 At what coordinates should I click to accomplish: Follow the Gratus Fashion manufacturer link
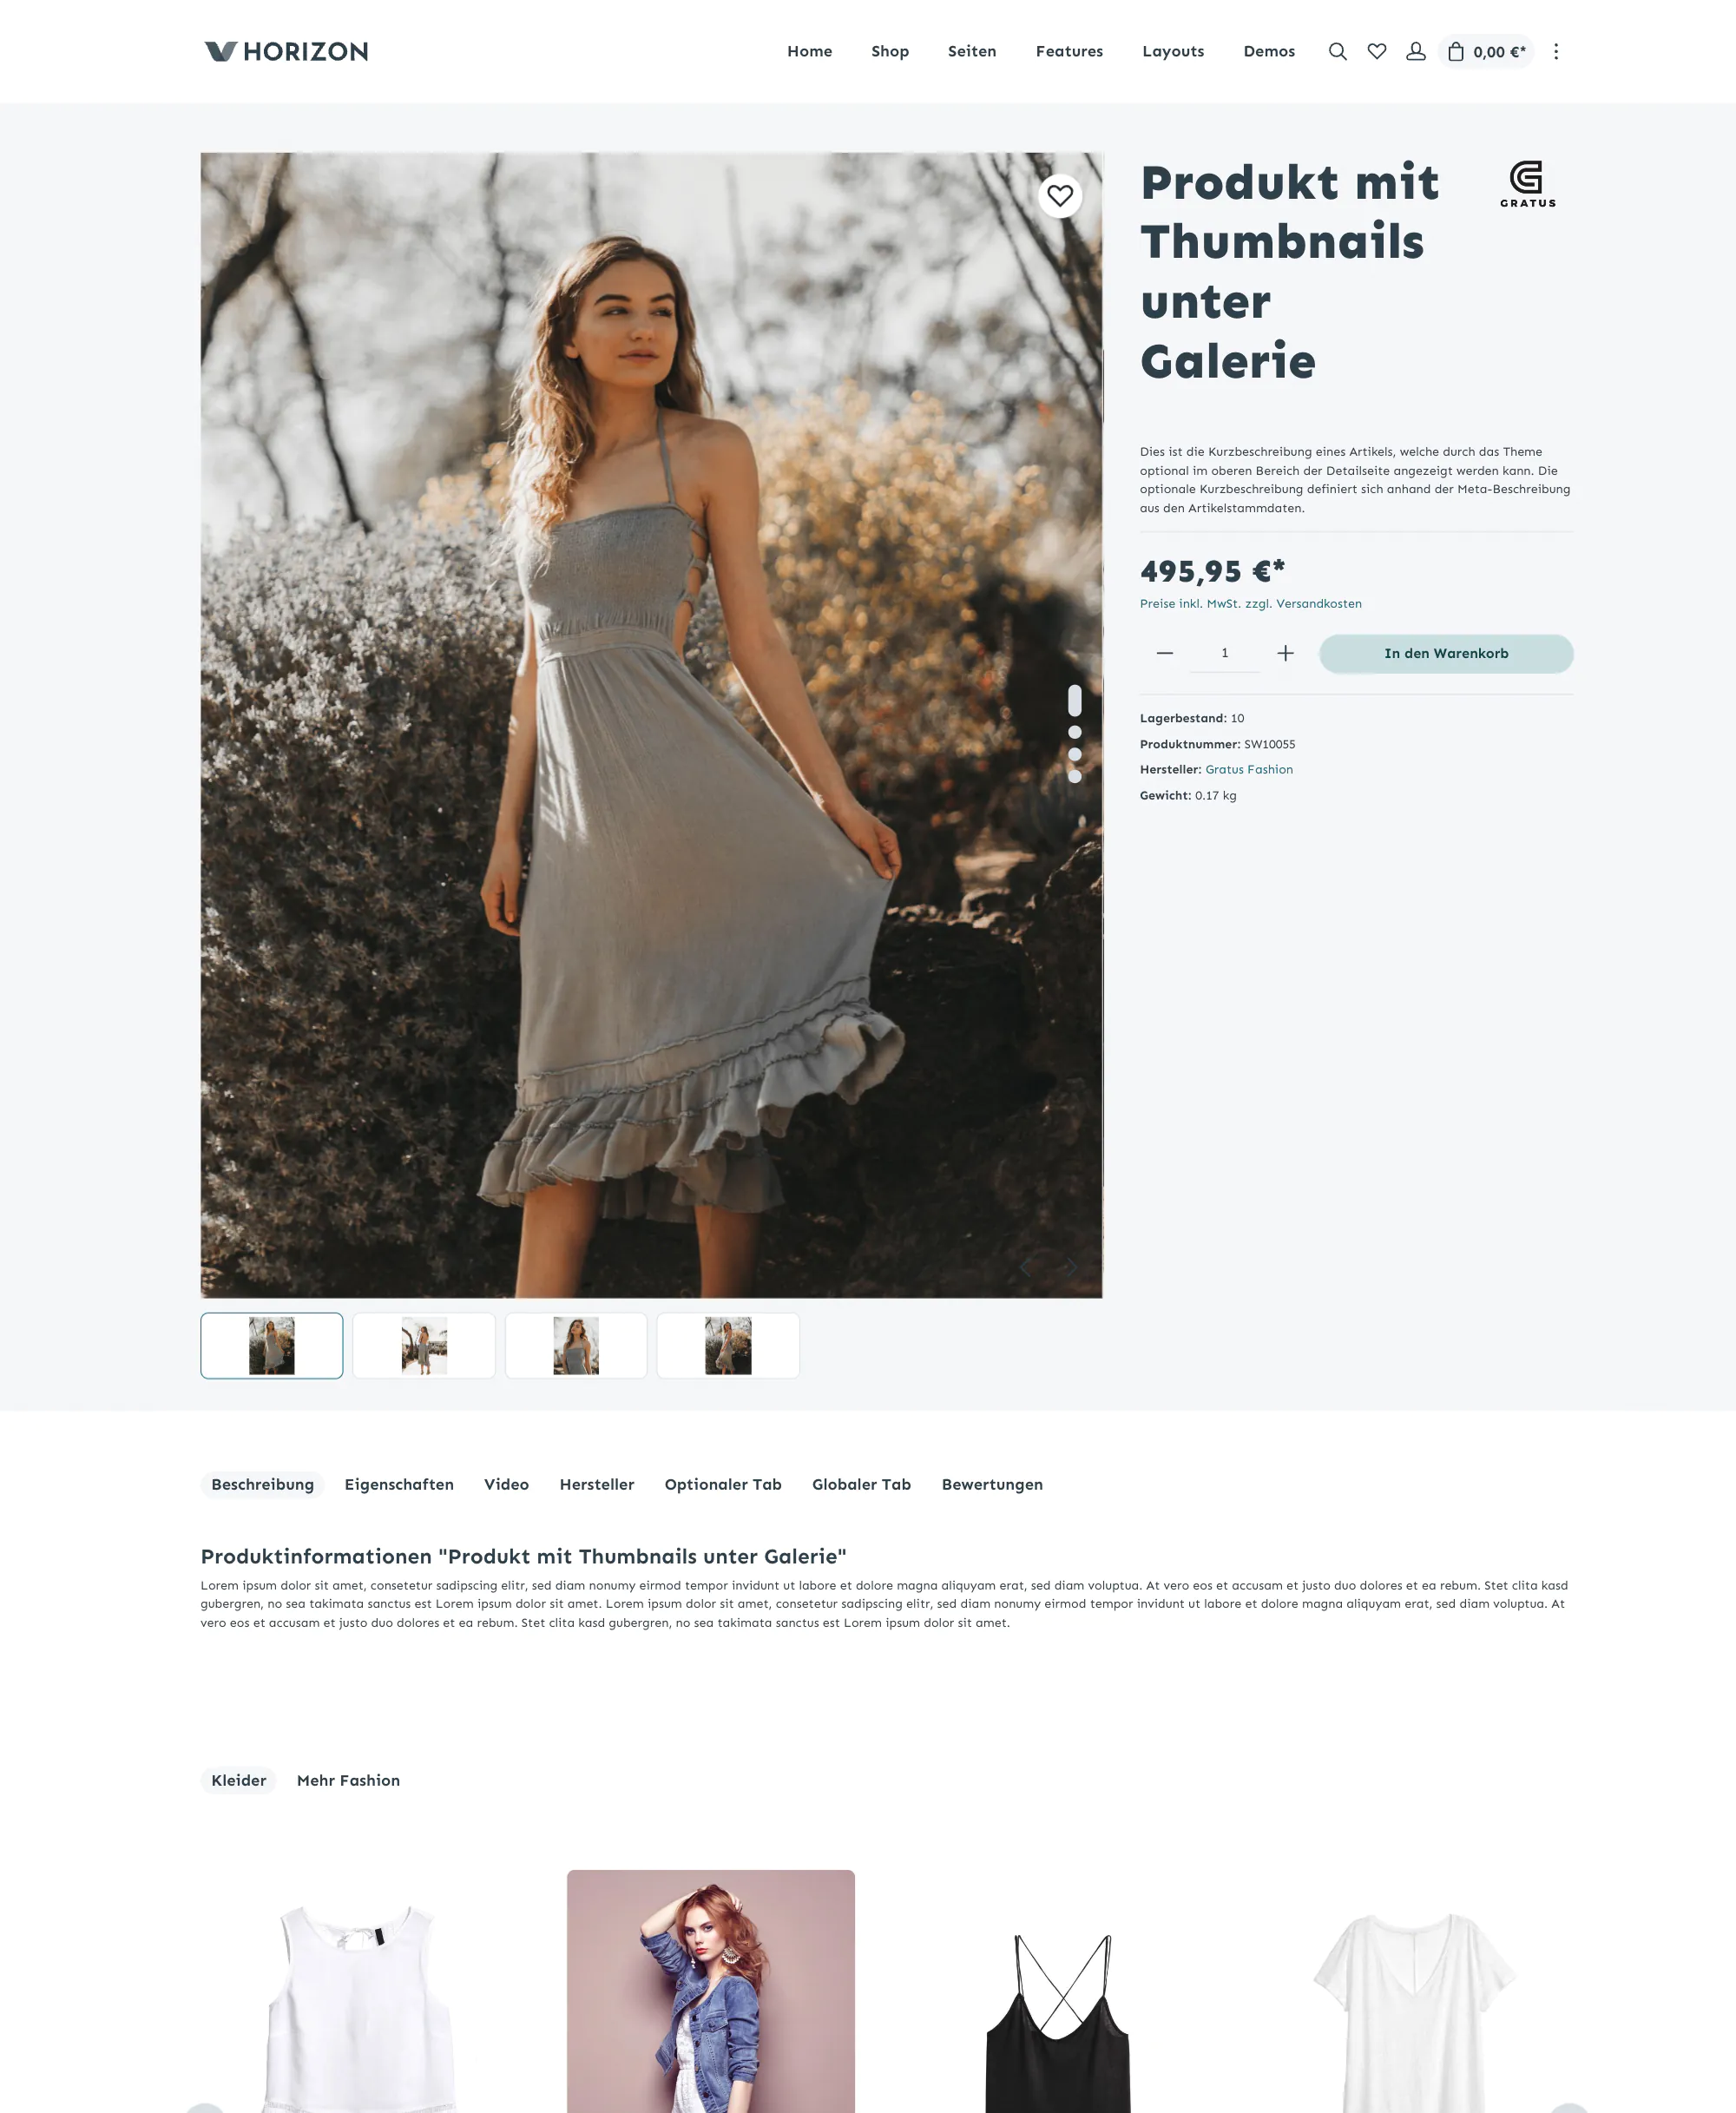1249,769
